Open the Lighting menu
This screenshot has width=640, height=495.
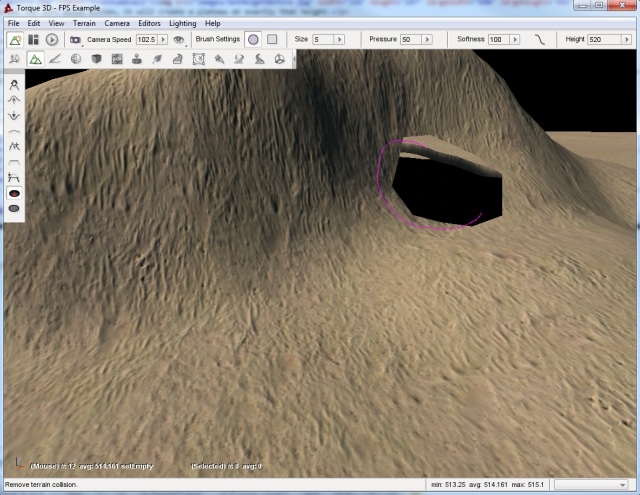coord(183,22)
